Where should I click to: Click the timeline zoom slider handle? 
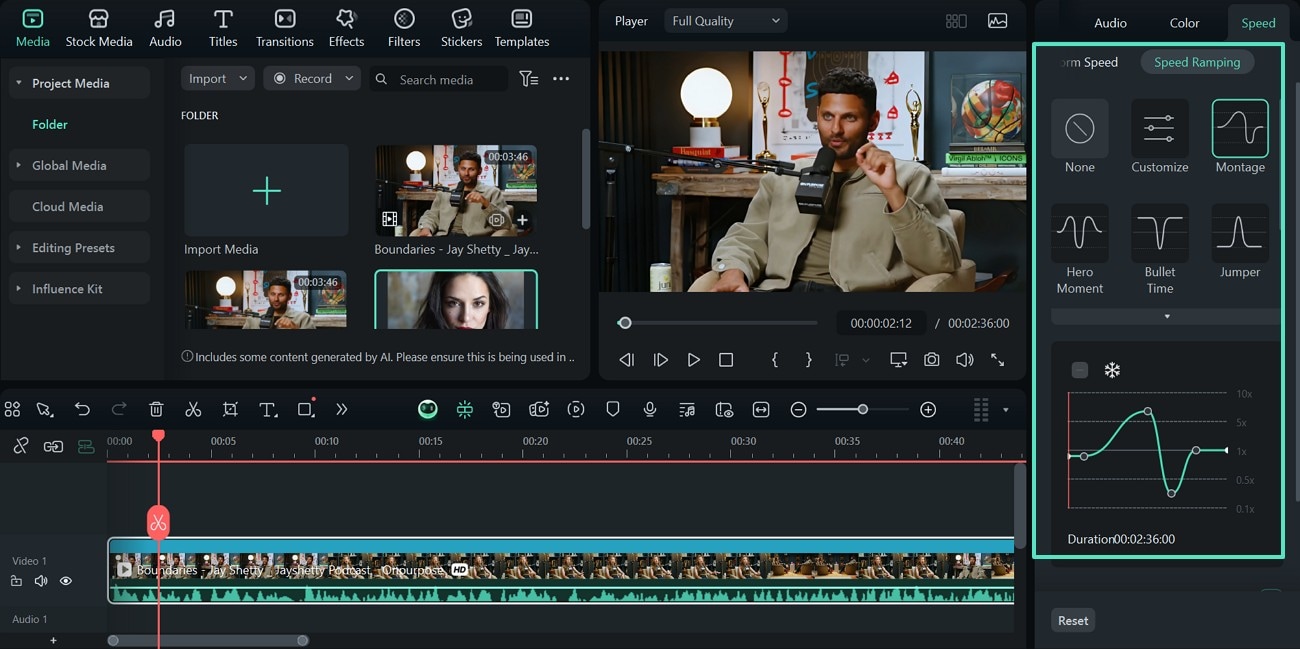point(862,409)
